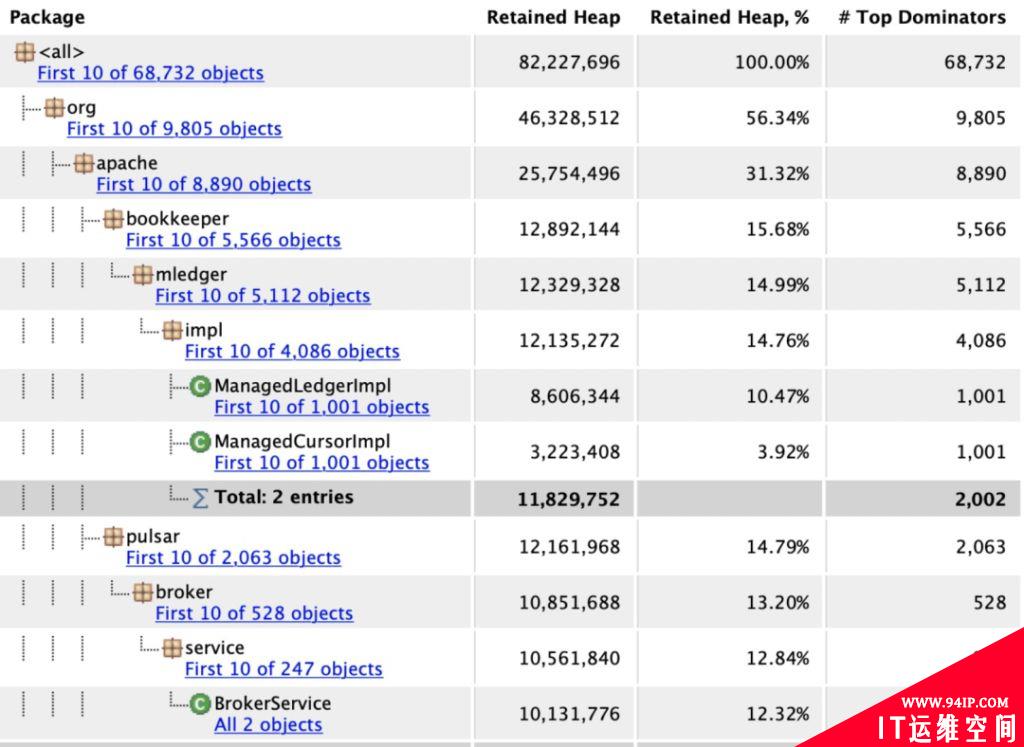Image resolution: width=1024 pixels, height=747 pixels.
Task: Click the ManagedLedgerImpl class icon
Action: tap(200, 387)
